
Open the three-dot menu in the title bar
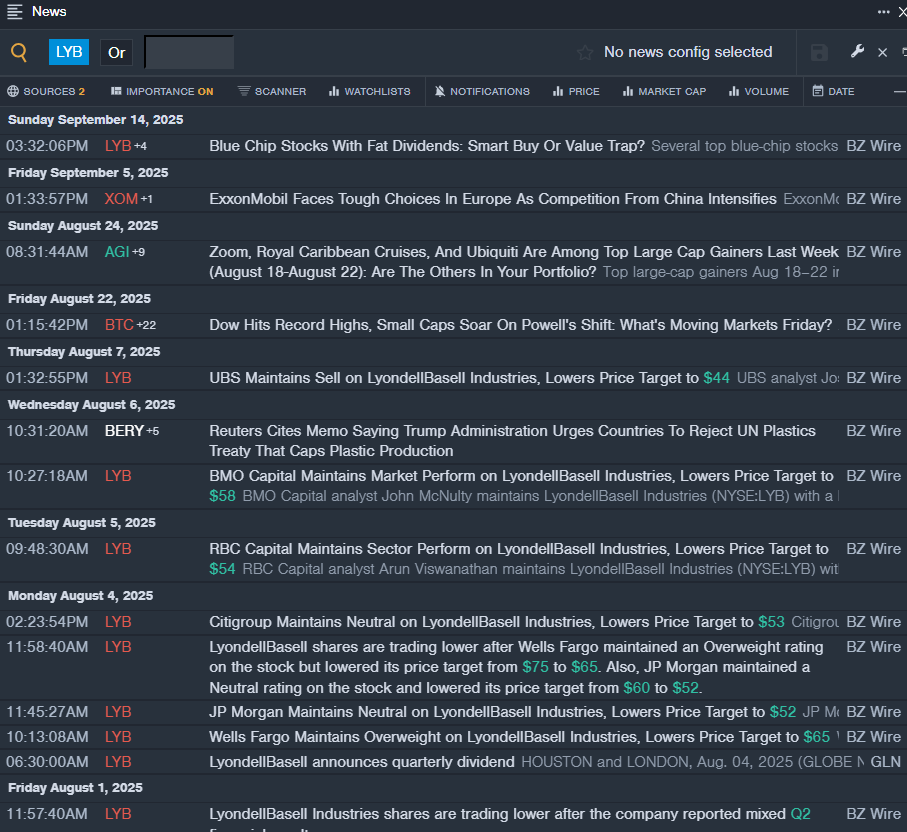click(x=883, y=12)
